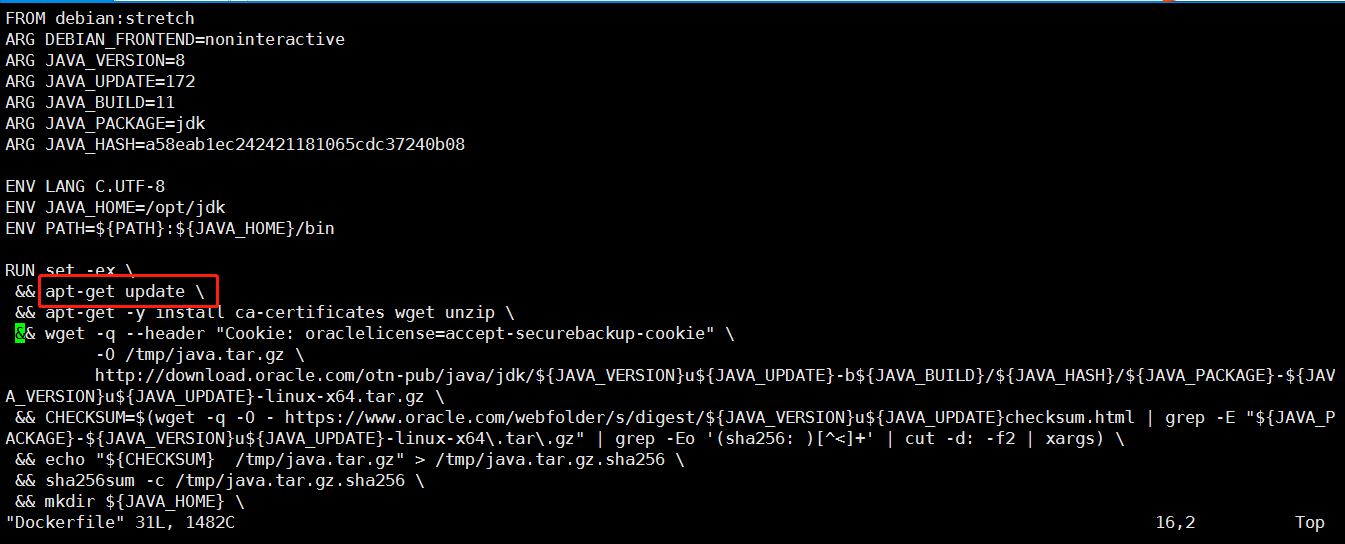
Task: Click the JAVA_BUILD=11 line
Action: (x=90, y=102)
